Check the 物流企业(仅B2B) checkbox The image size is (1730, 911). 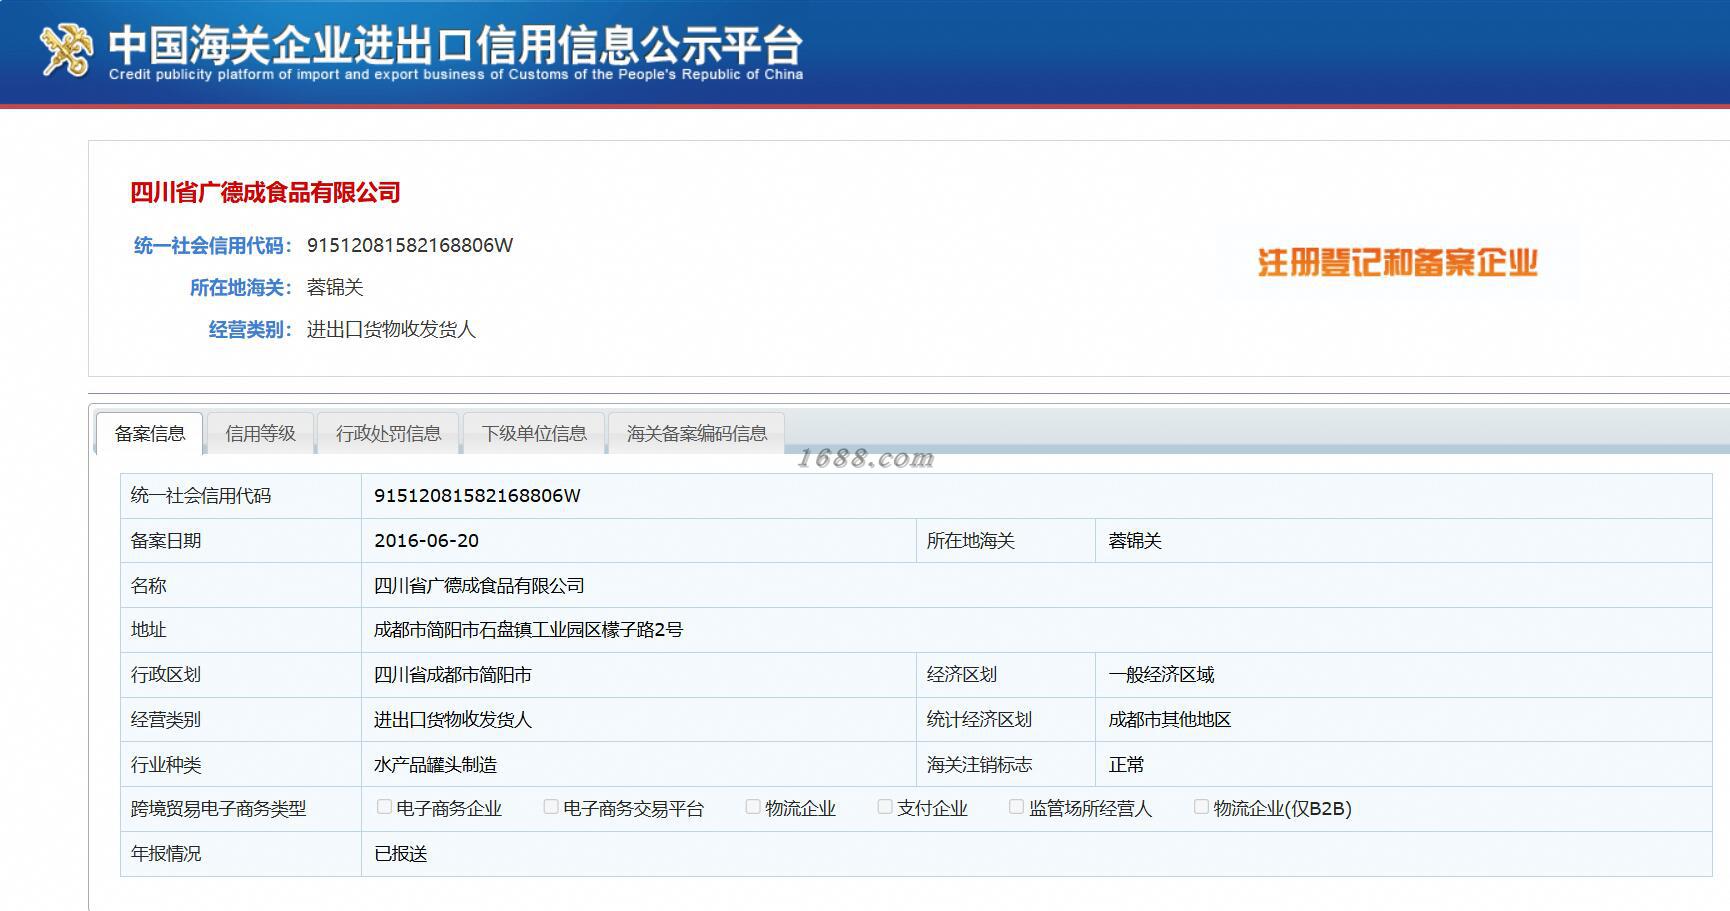click(x=1201, y=807)
